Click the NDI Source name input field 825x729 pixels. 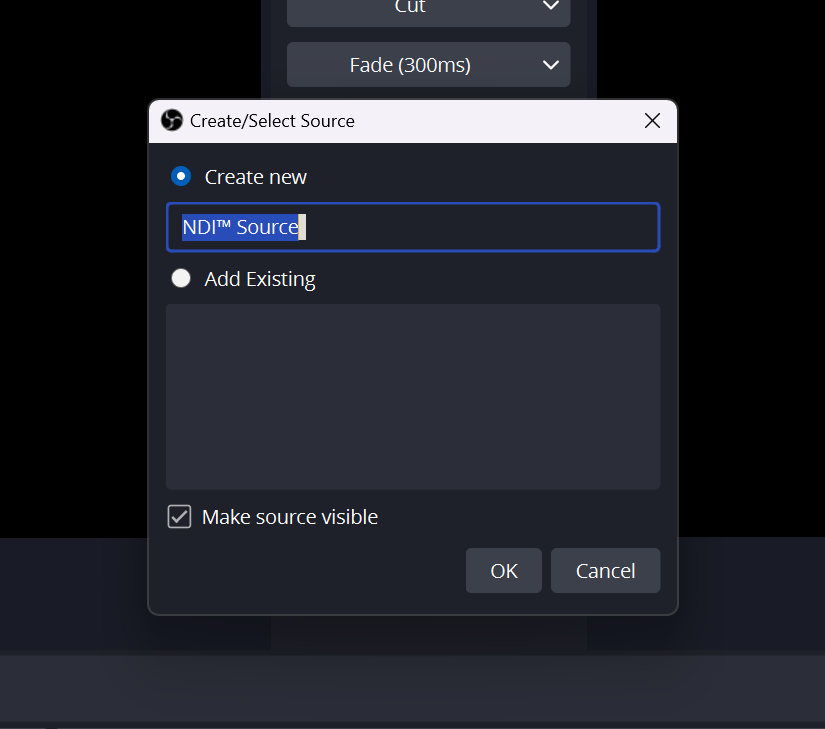pyautogui.click(x=413, y=227)
